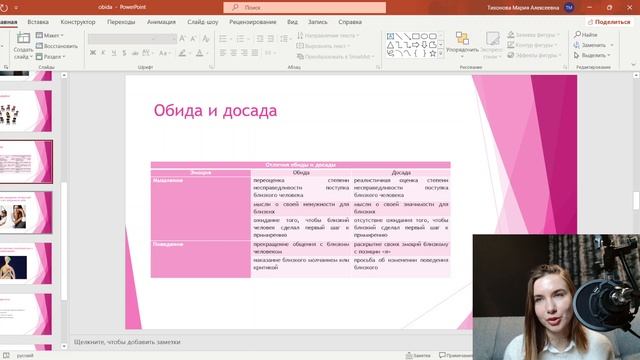Open the Раздел section dropdown
Image resolution: width=640 pixels, height=360 pixels.
click(51, 56)
